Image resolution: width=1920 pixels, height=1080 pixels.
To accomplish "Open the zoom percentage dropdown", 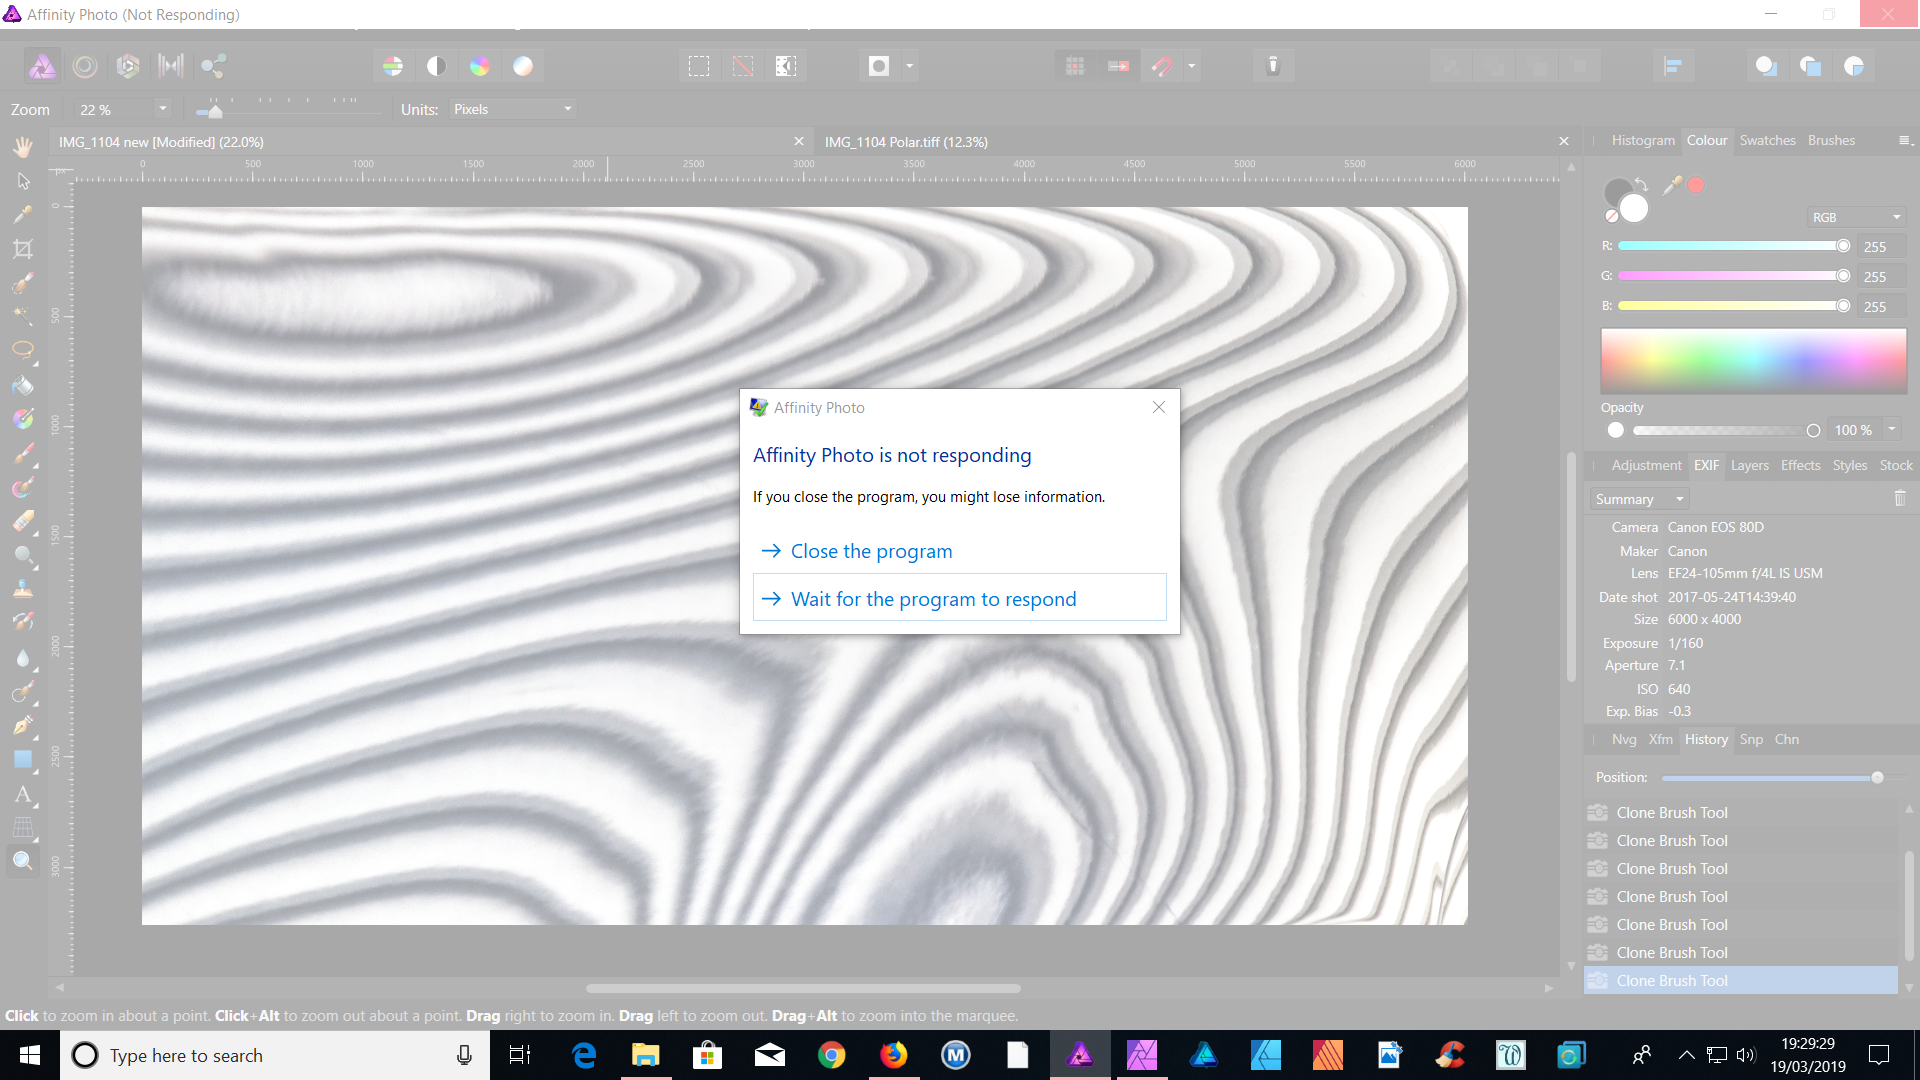I will pyautogui.click(x=162, y=109).
